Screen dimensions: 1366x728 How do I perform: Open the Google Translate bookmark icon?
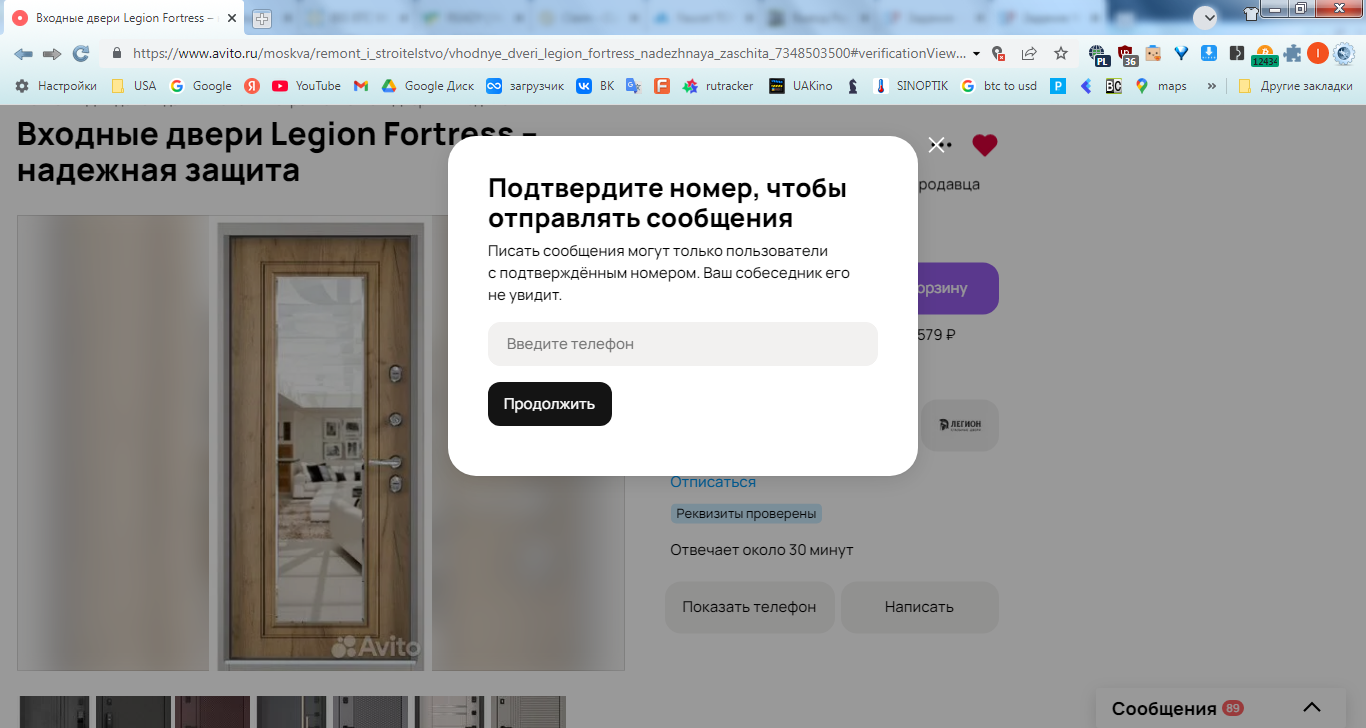(x=633, y=86)
